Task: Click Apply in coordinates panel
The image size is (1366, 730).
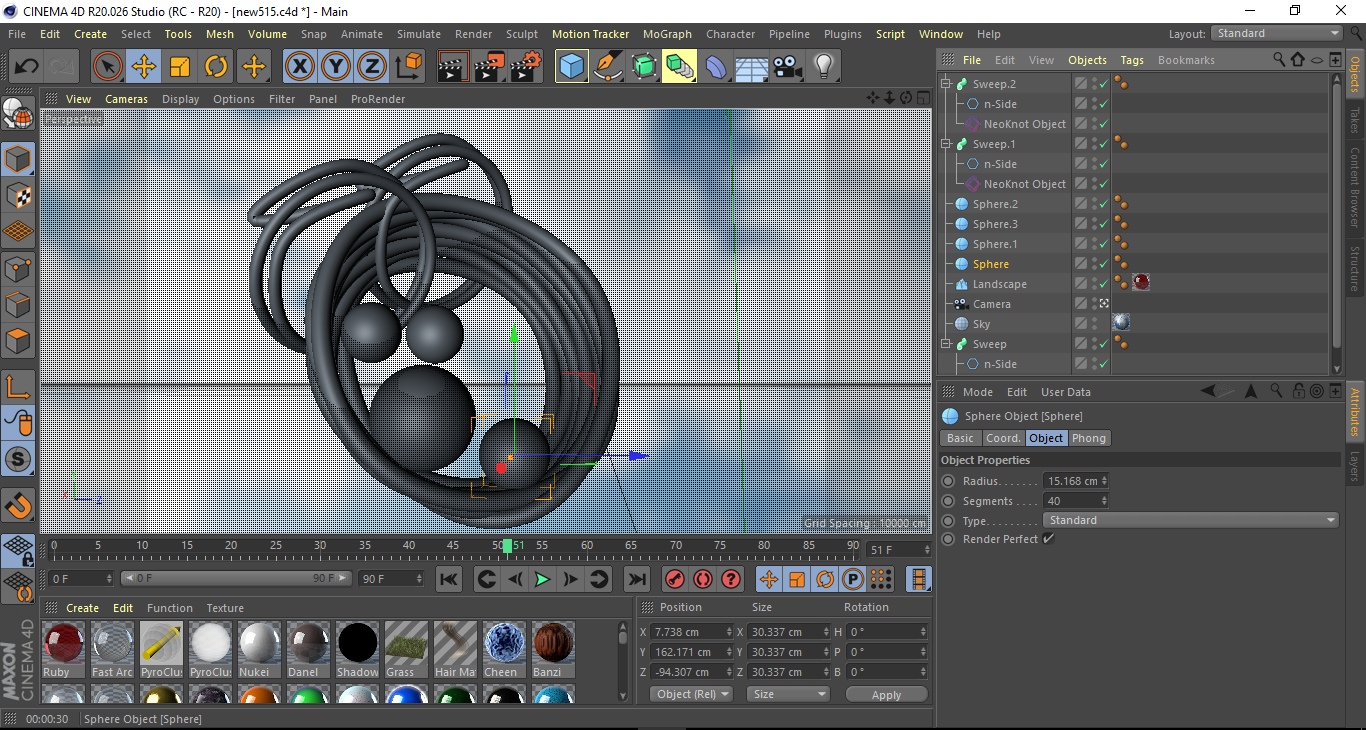Action: click(x=886, y=695)
